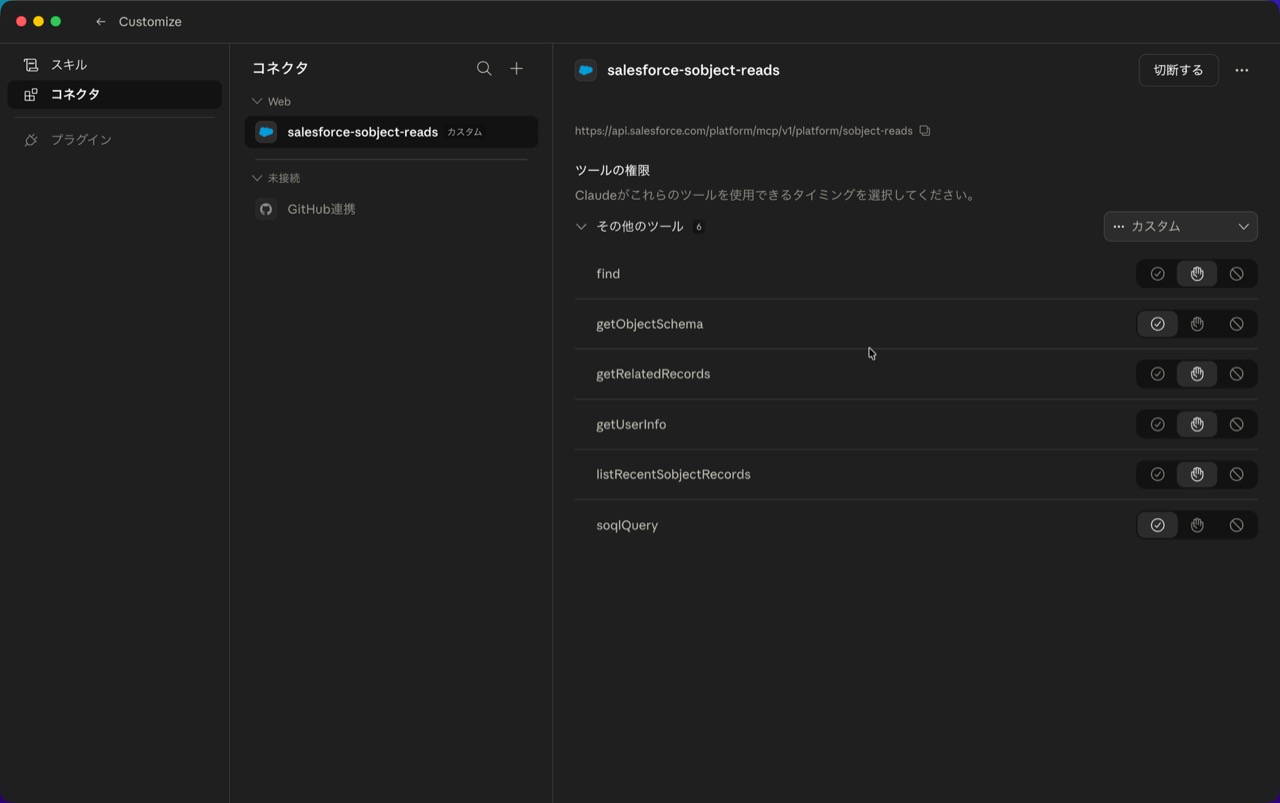Select the GitHub連携 connector
The image size is (1280, 803).
(x=321, y=209)
